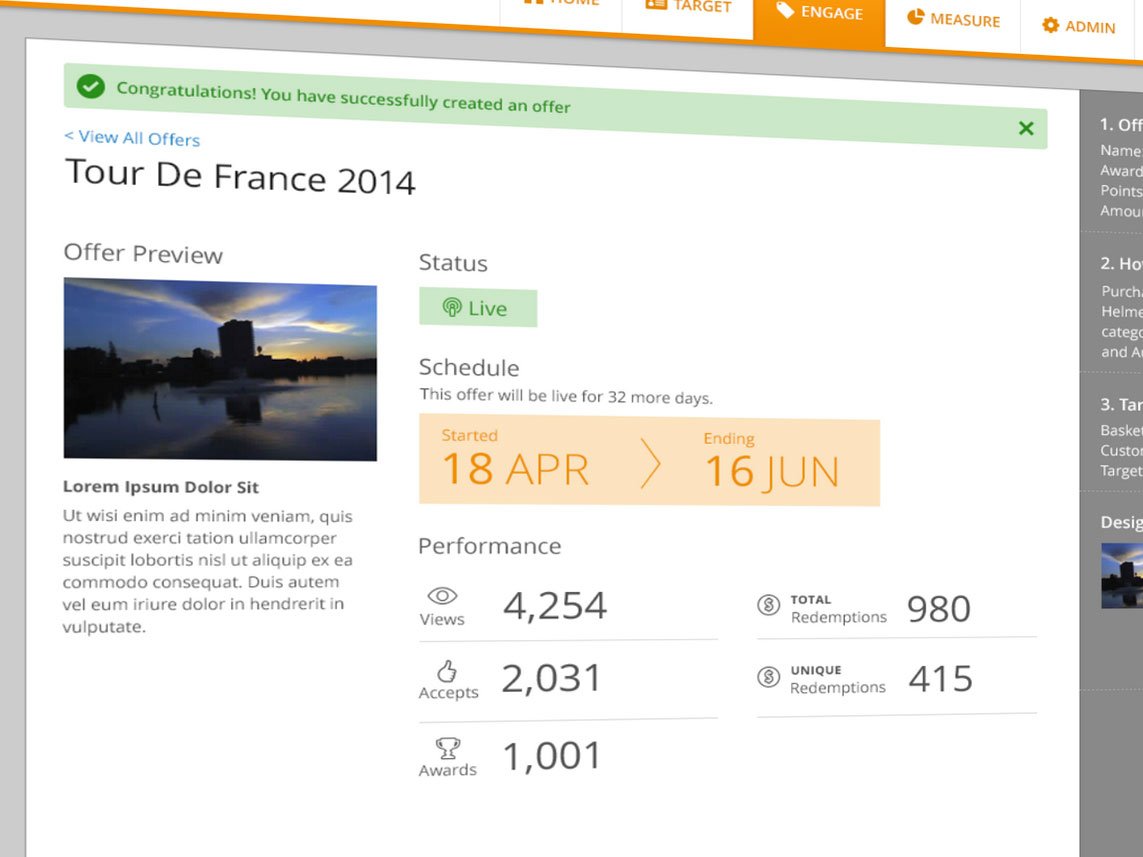Screen dimensions: 1143x857
Task: Click the Engage tag icon
Action: [784, 9]
